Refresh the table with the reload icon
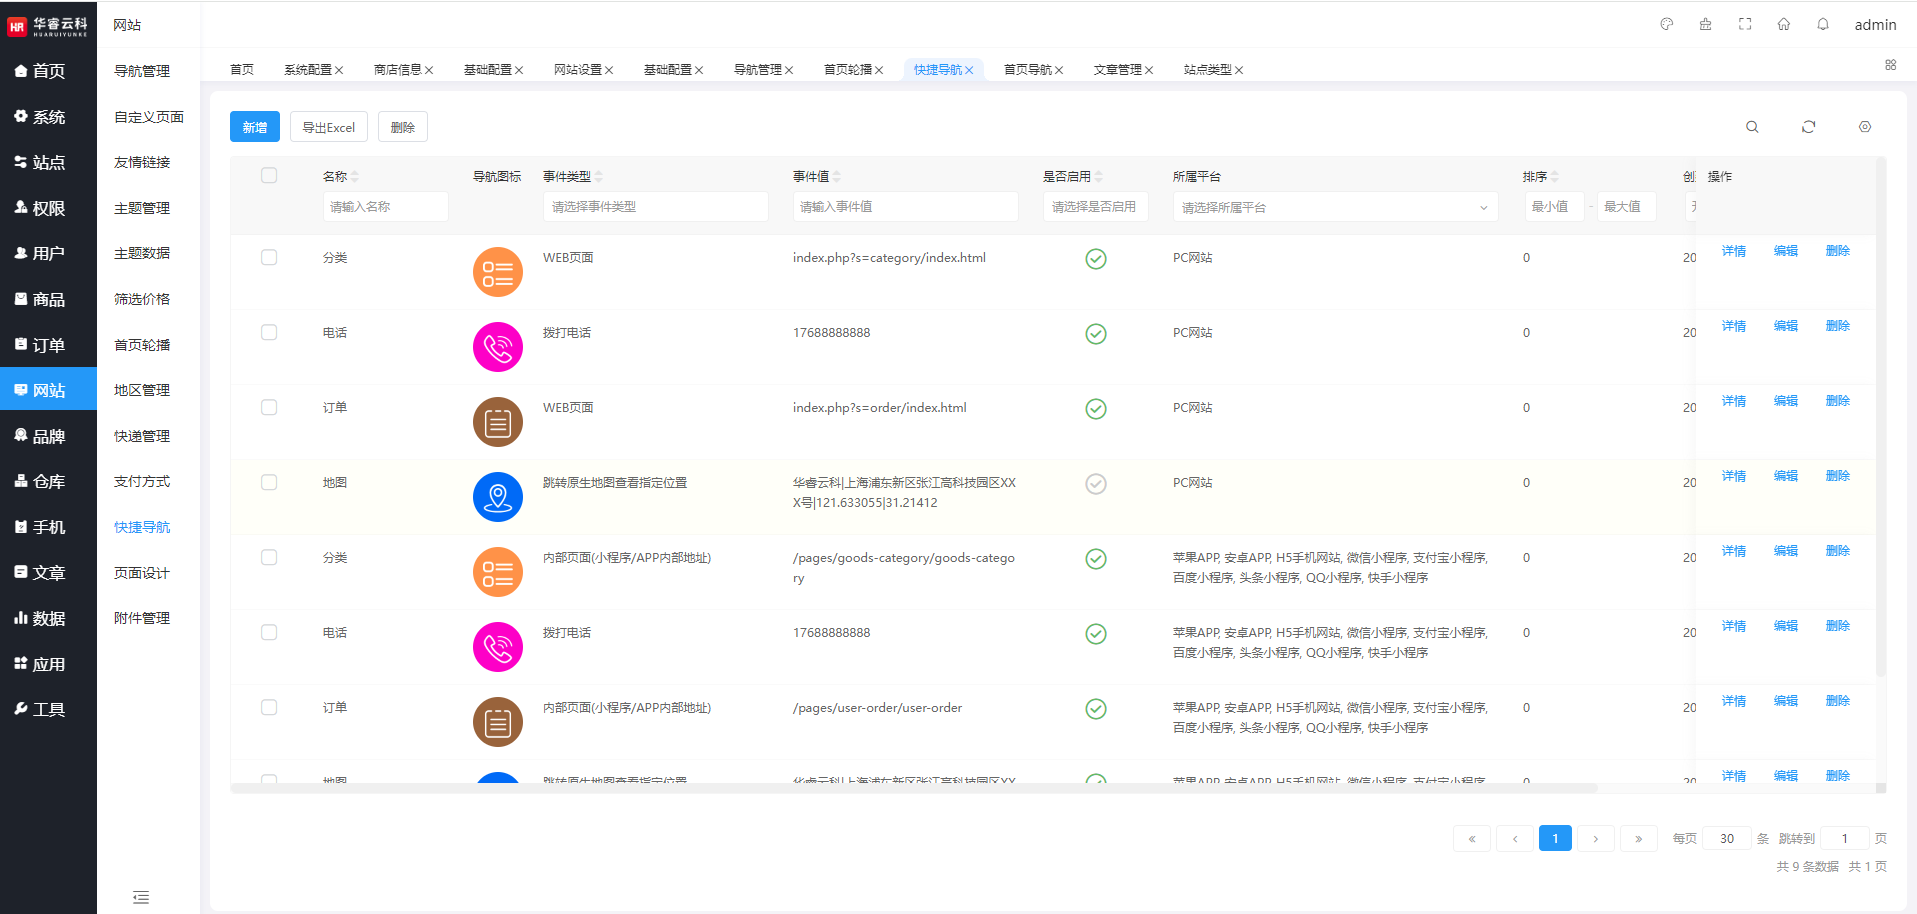This screenshot has width=1917, height=914. click(x=1808, y=127)
